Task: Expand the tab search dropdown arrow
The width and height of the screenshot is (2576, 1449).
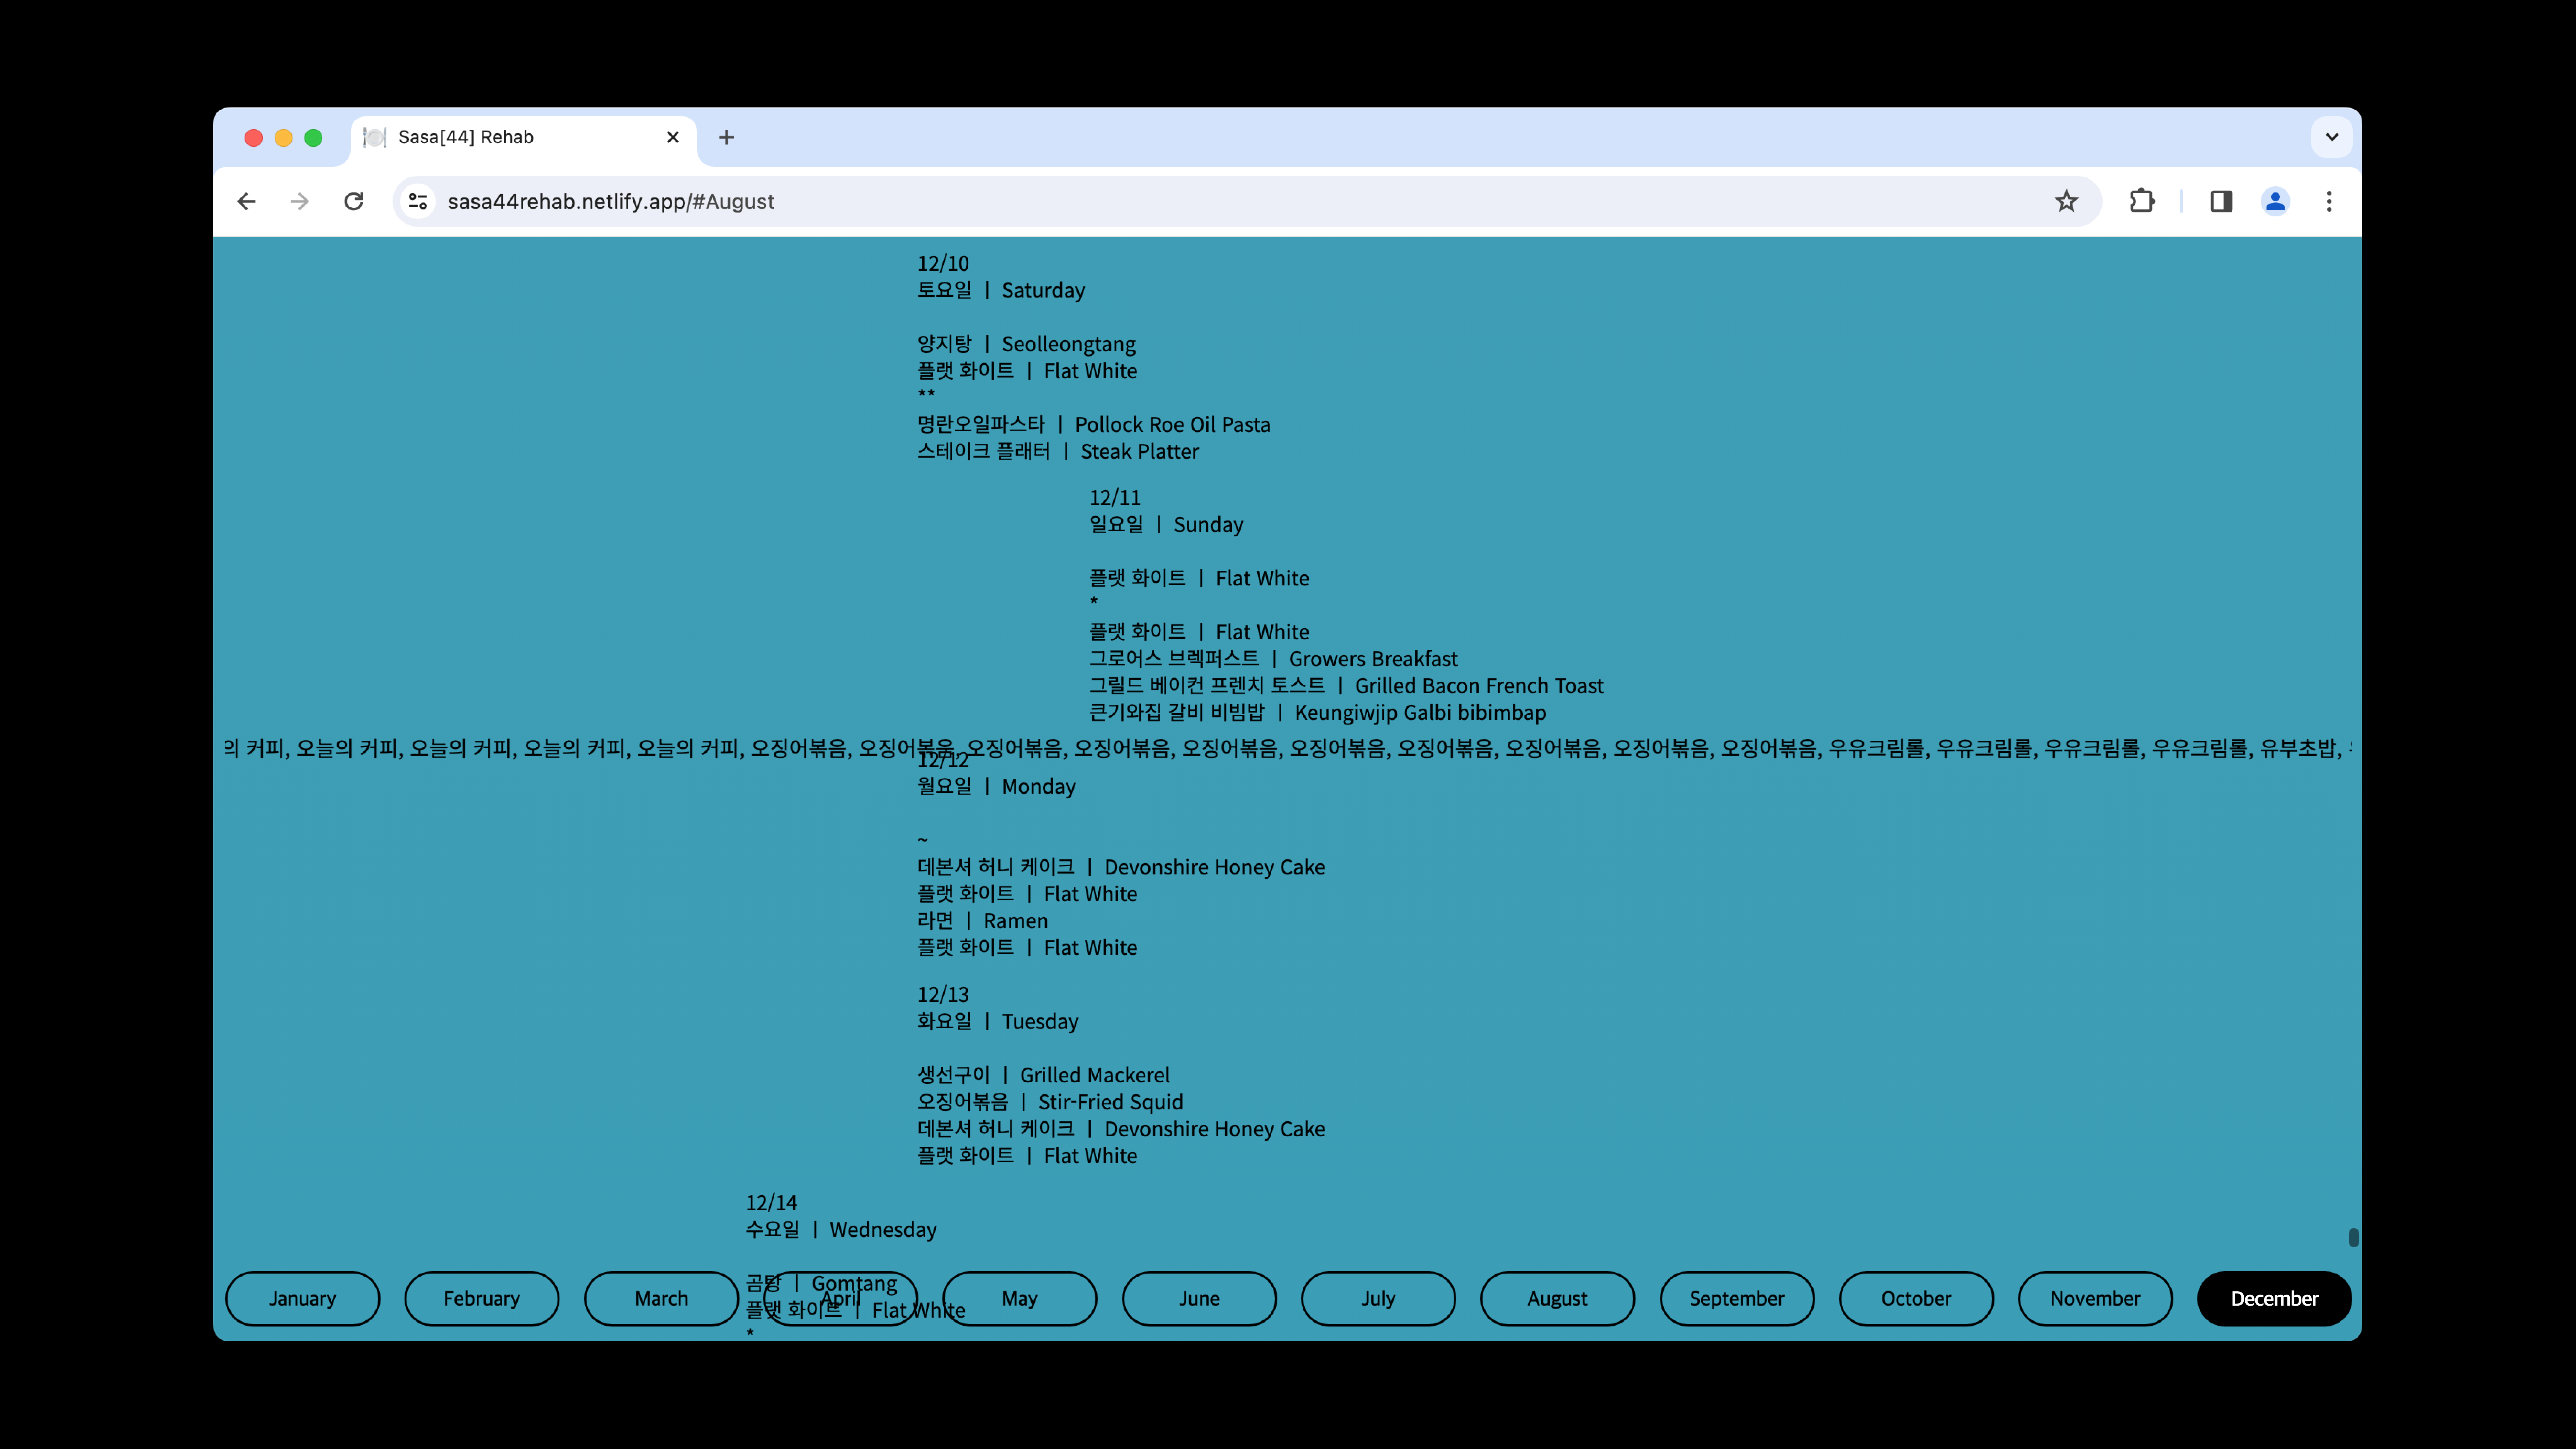Action: [2332, 138]
